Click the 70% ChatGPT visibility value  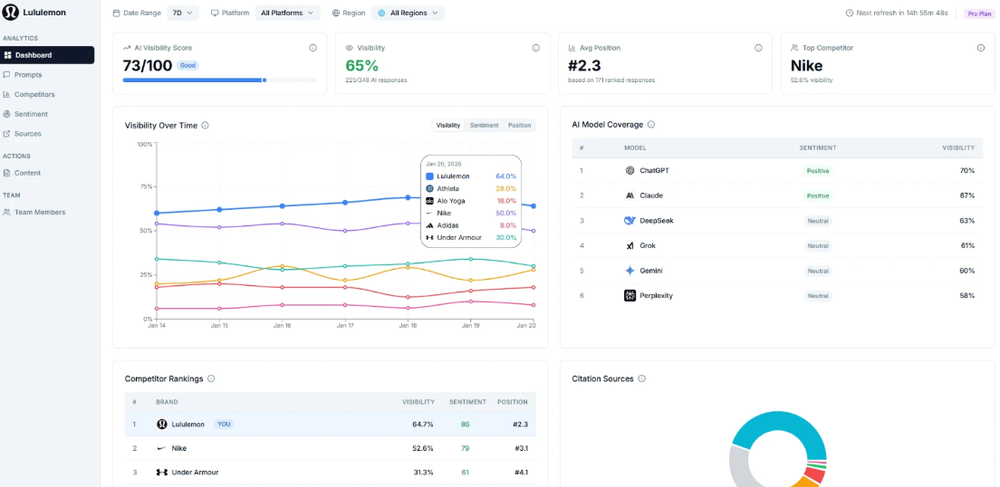[x=967, y=171]
